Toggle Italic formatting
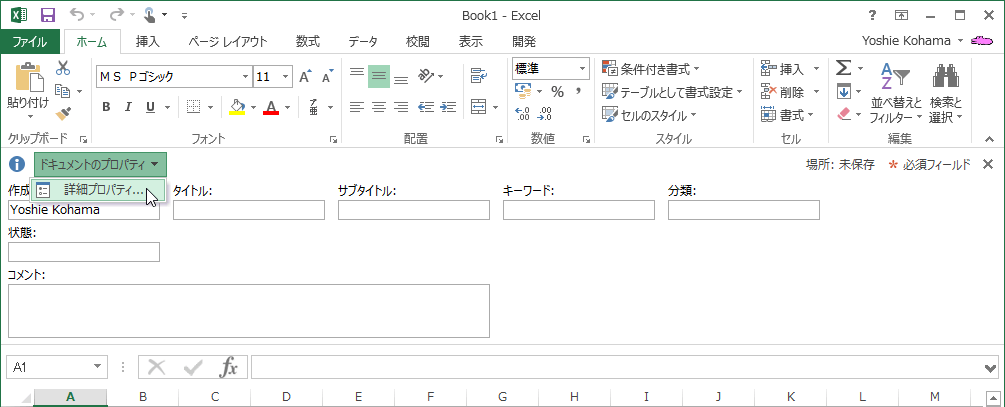The width and height of the screenshot is (1005, 407). [129, 107]
